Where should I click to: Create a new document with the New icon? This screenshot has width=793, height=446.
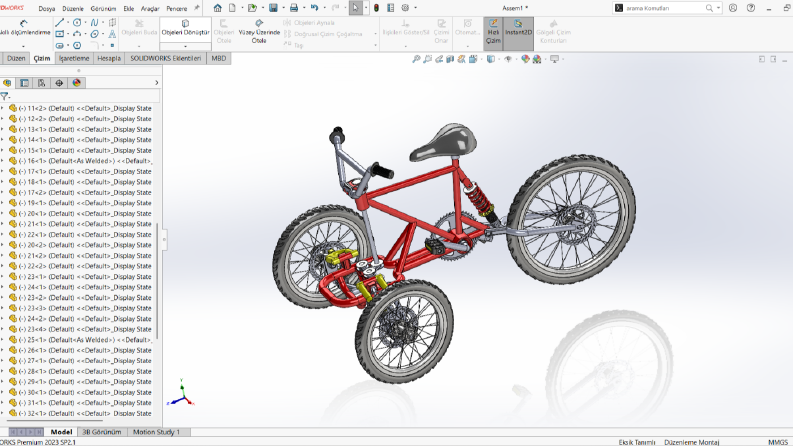[232, 8]
